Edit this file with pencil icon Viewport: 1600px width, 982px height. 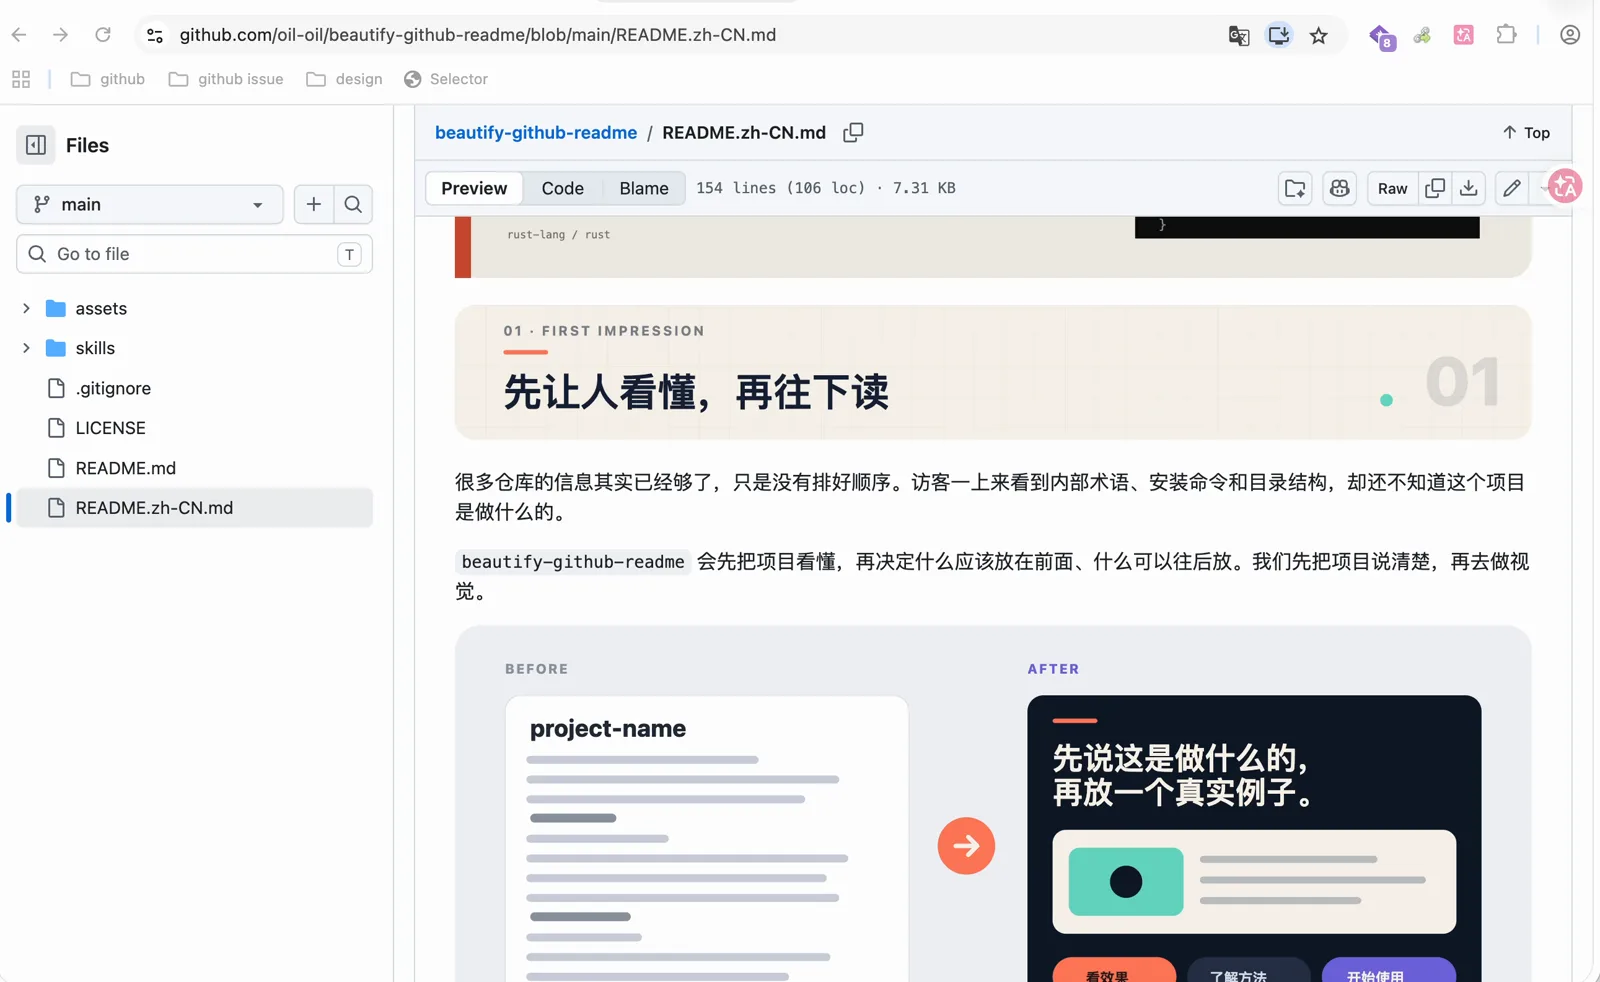click(x=1512, y=188)
